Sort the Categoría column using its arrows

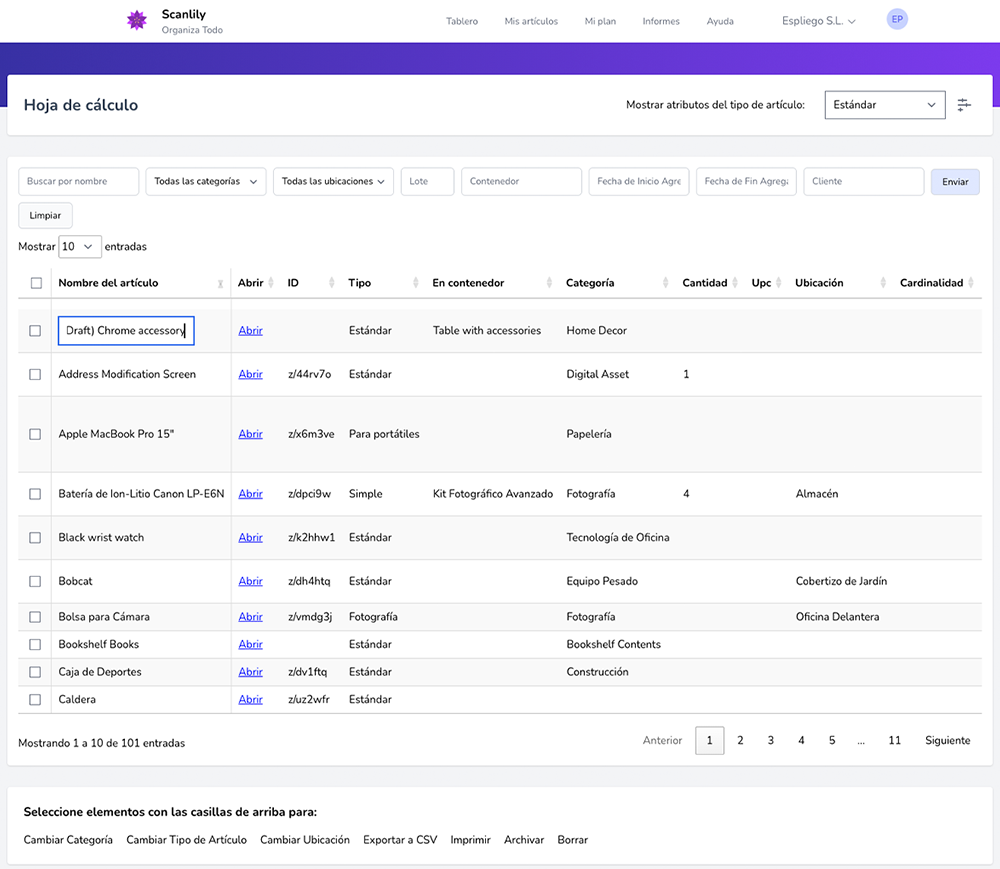[668, 282]
